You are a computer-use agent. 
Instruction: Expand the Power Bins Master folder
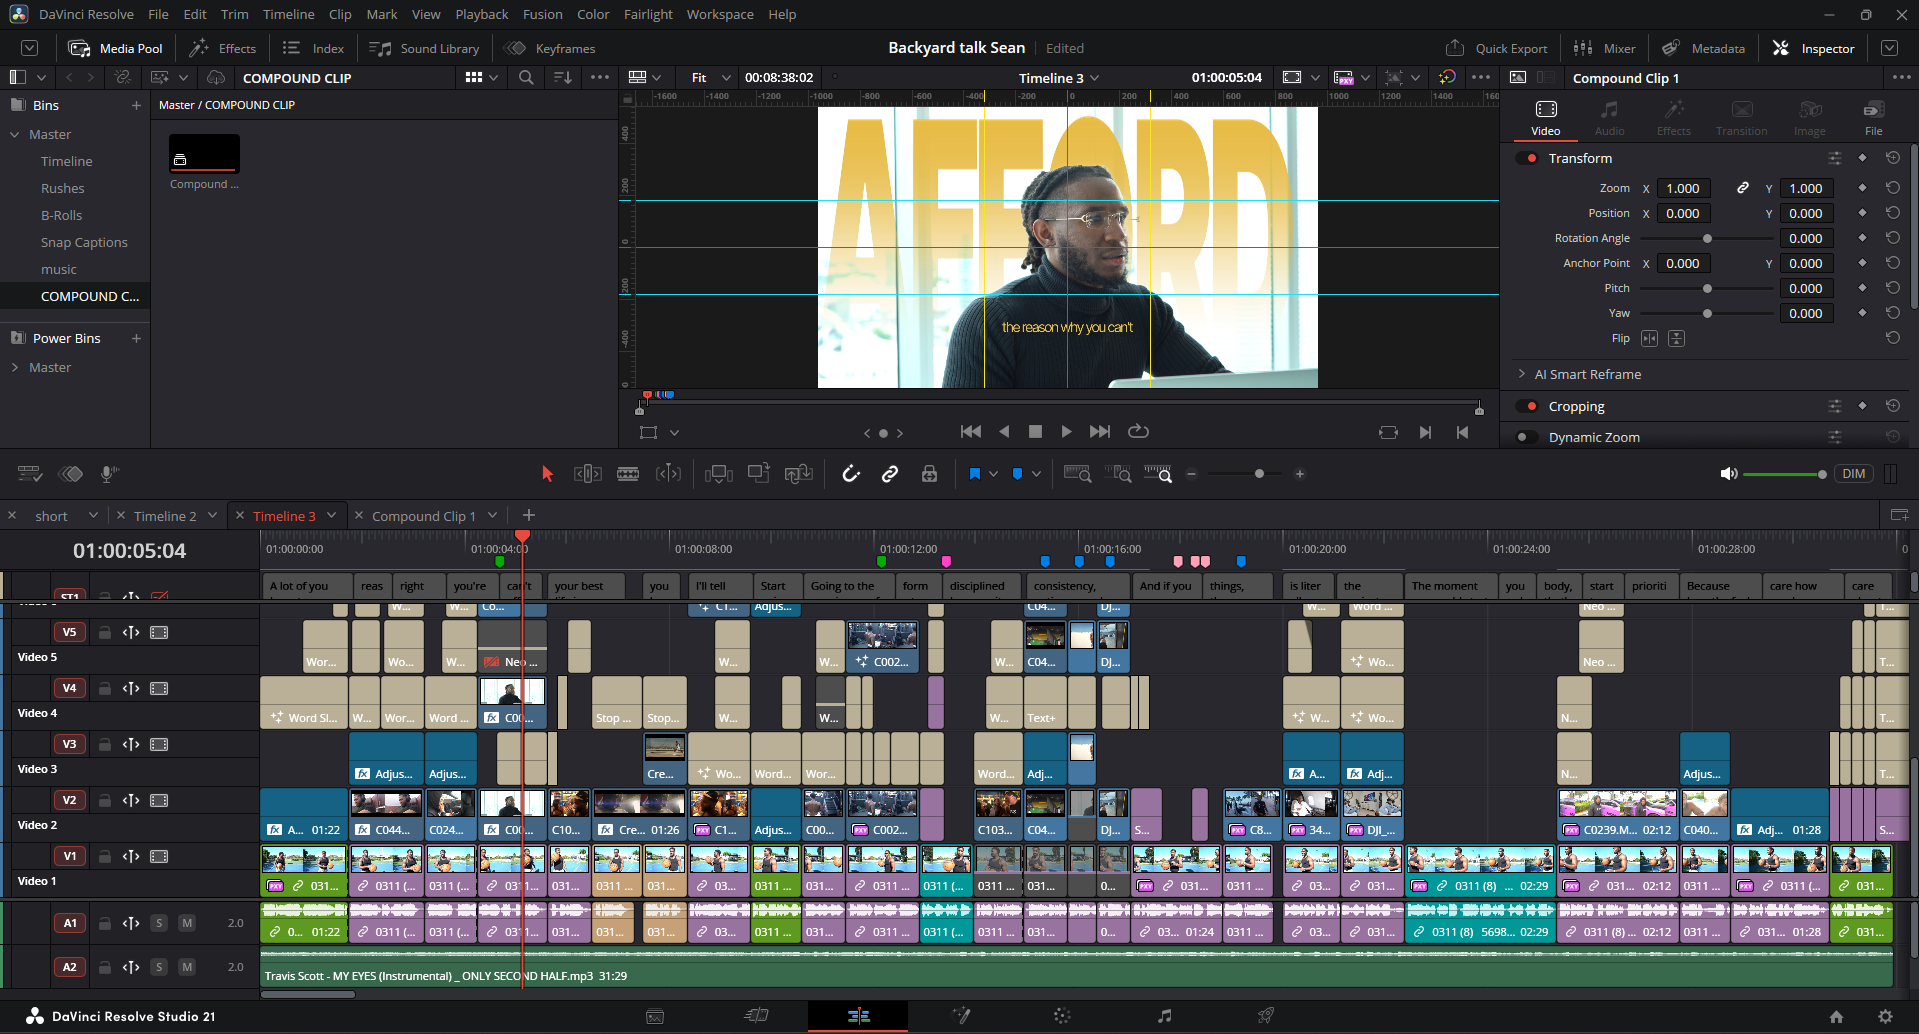(15, 367)
